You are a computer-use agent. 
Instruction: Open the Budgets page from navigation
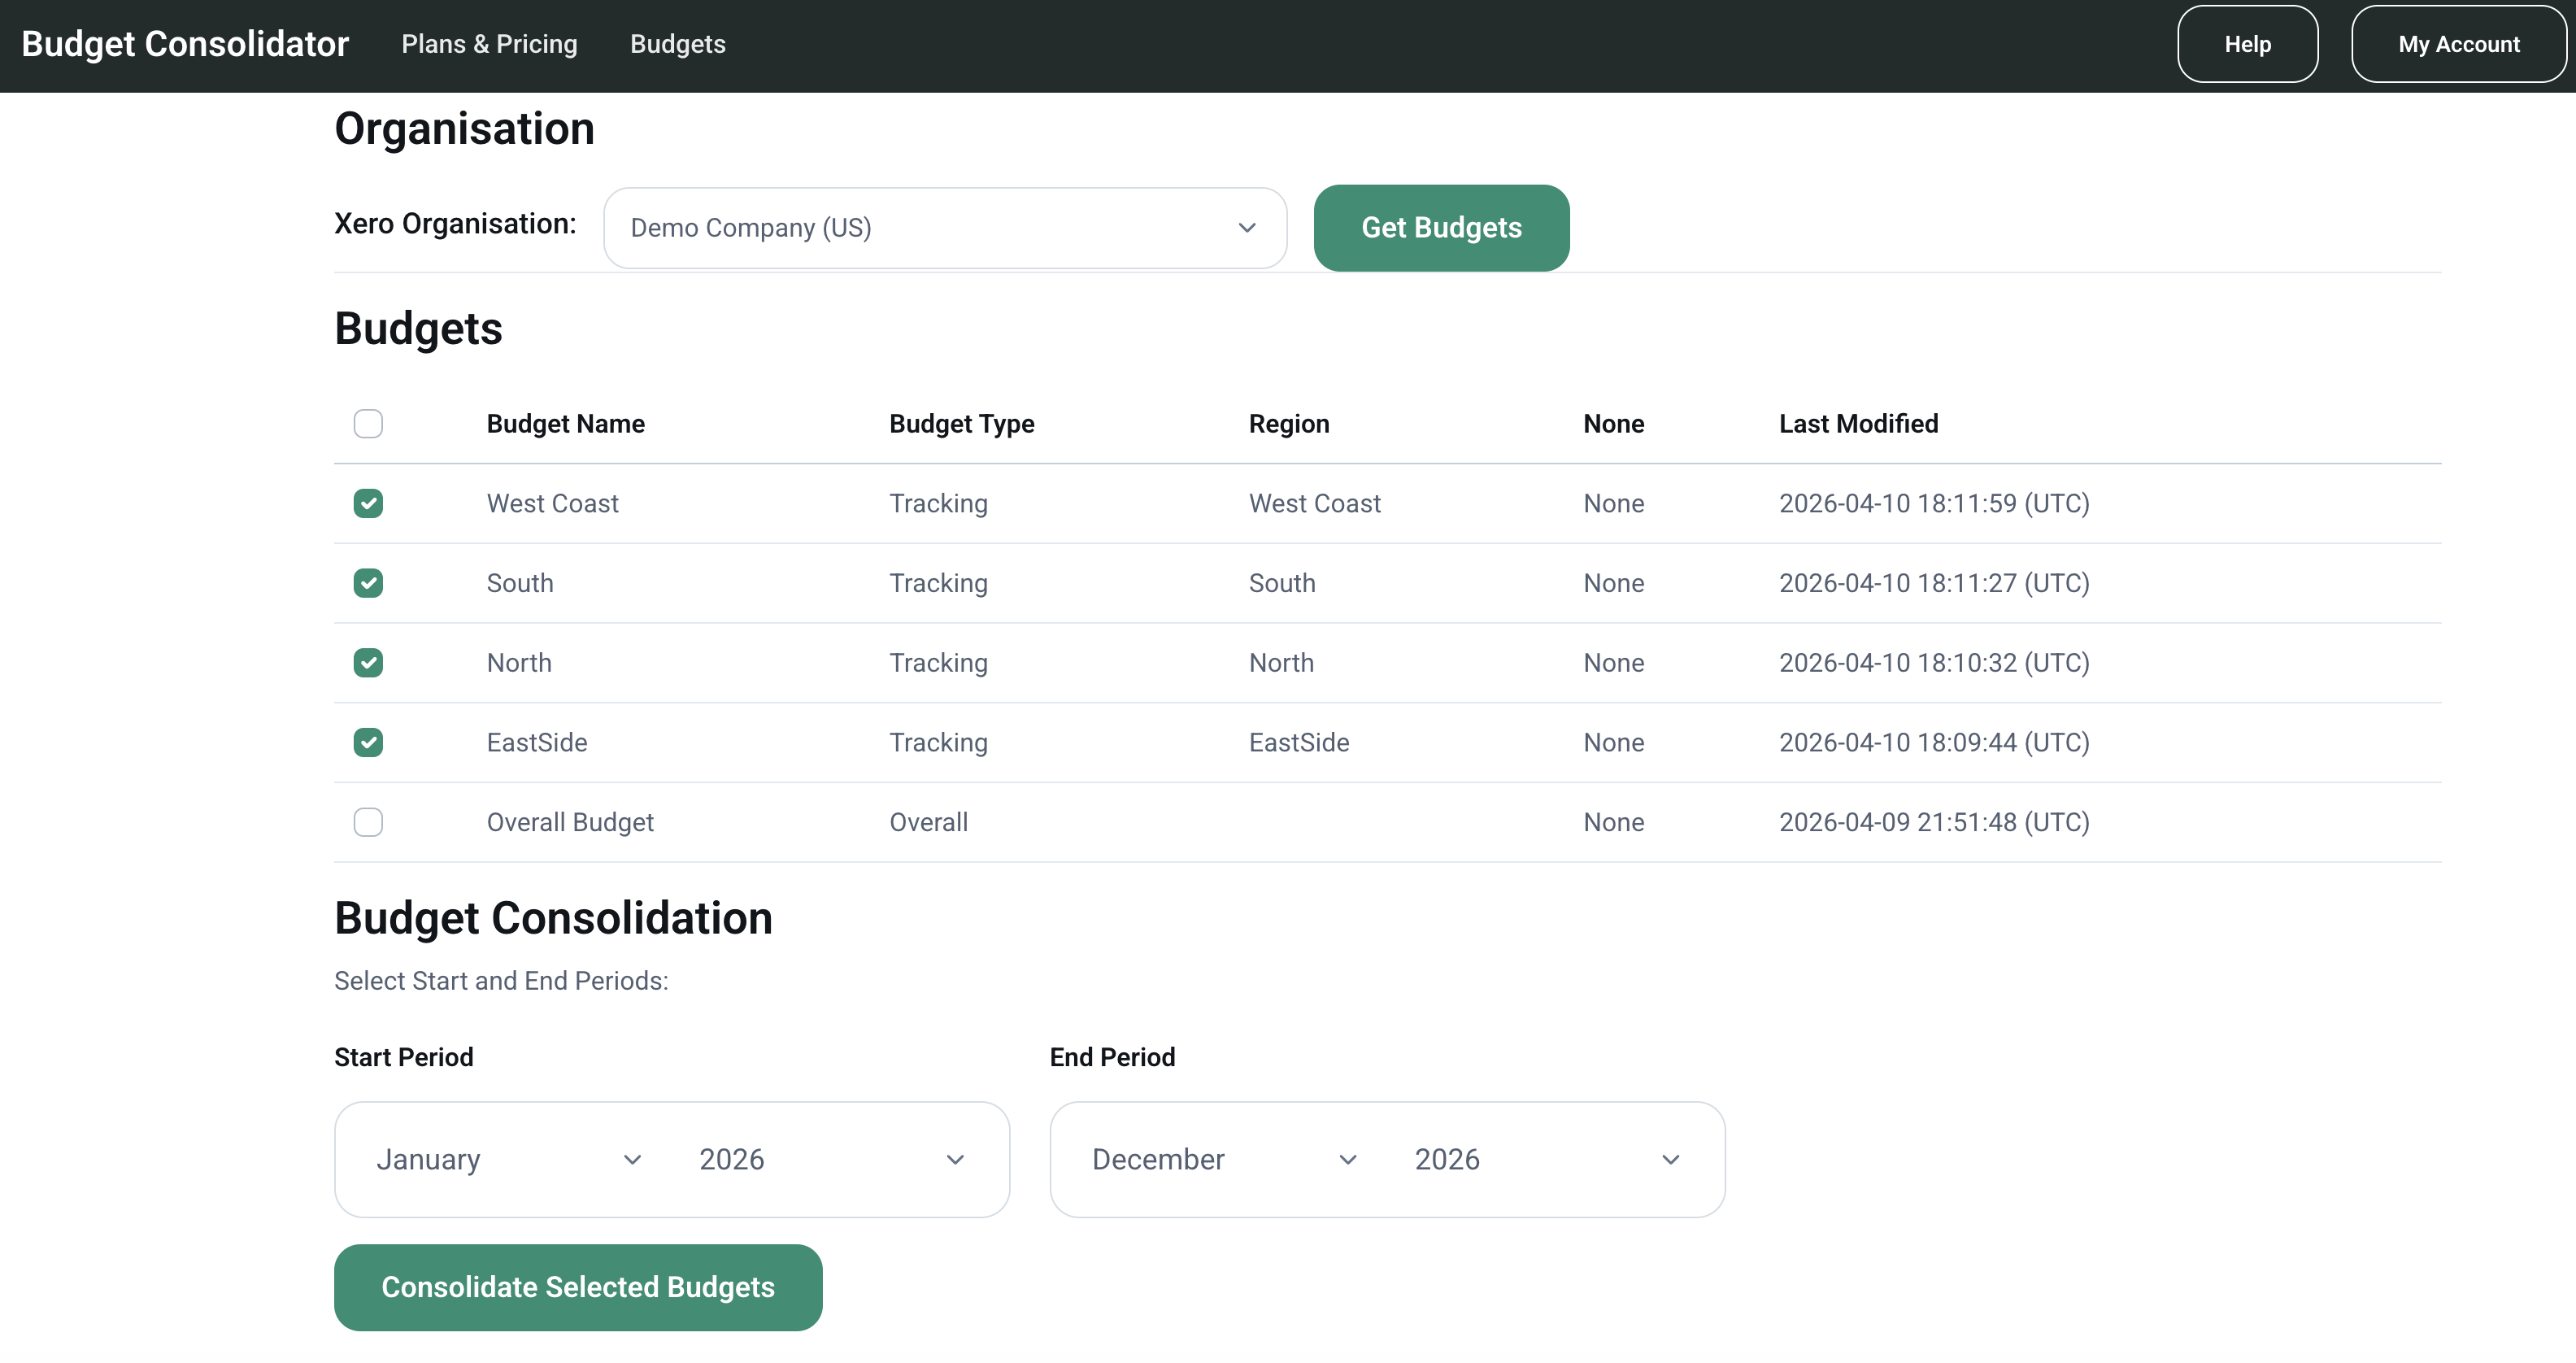click(x=677, y=44)
